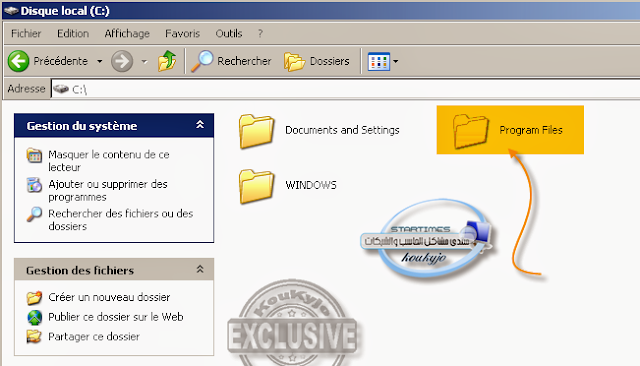
Task: Open the Outils menu
Action: click(x=229, y=33)
